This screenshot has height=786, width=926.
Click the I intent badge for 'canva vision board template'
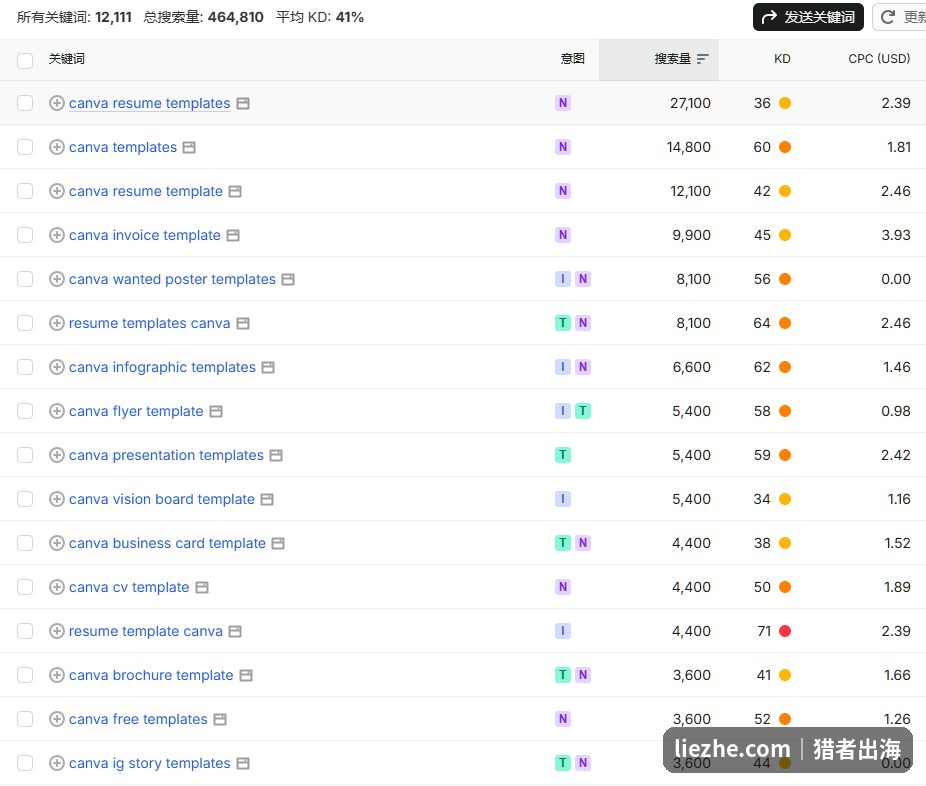pos(563,499)
